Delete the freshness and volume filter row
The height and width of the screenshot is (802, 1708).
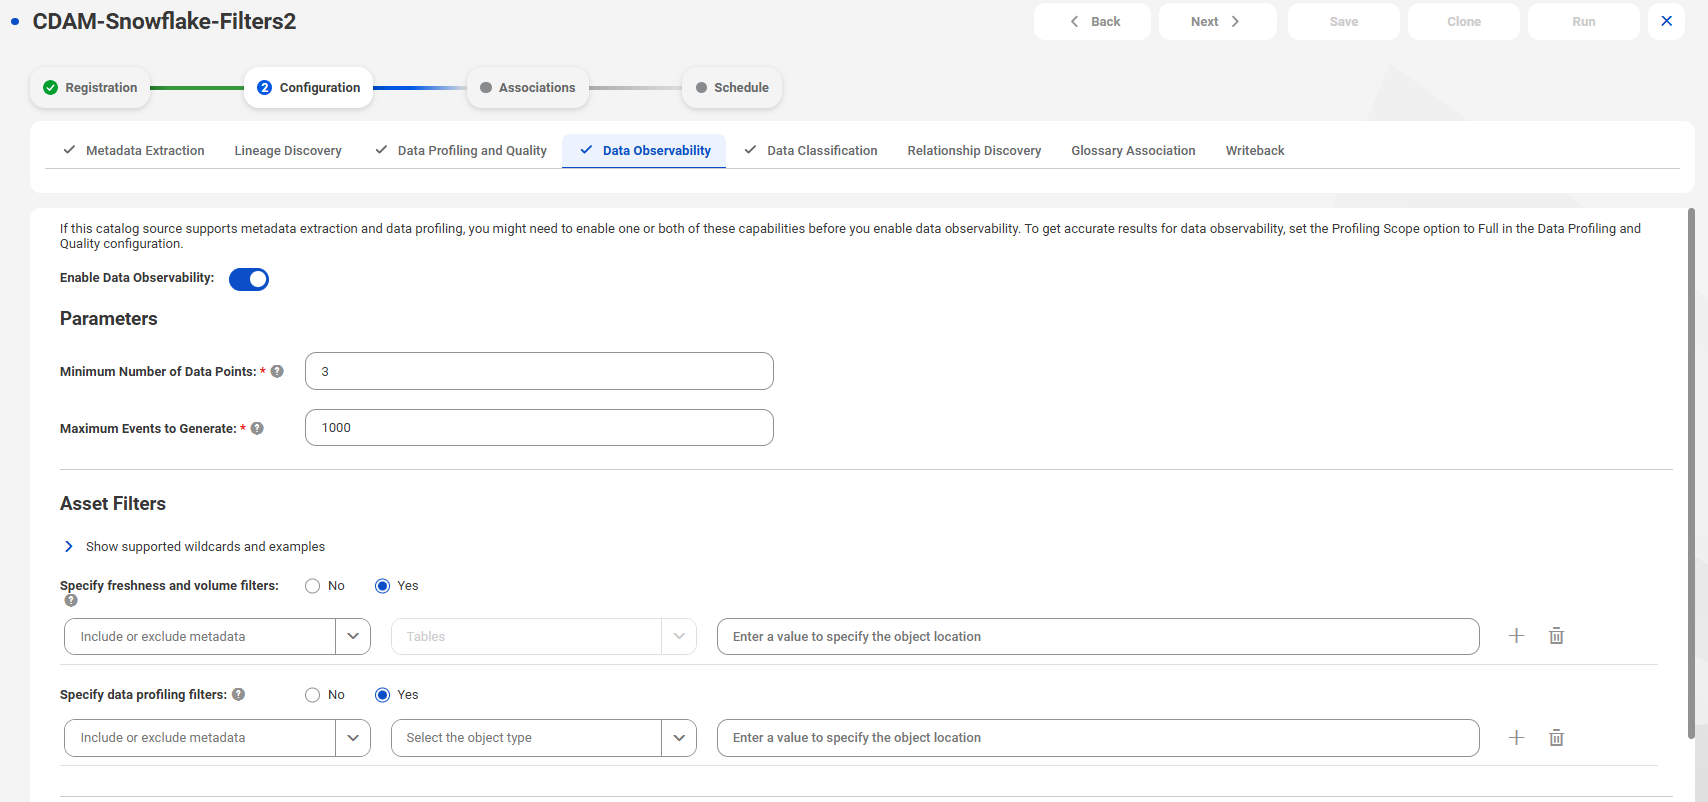(x=1556, y=636)
